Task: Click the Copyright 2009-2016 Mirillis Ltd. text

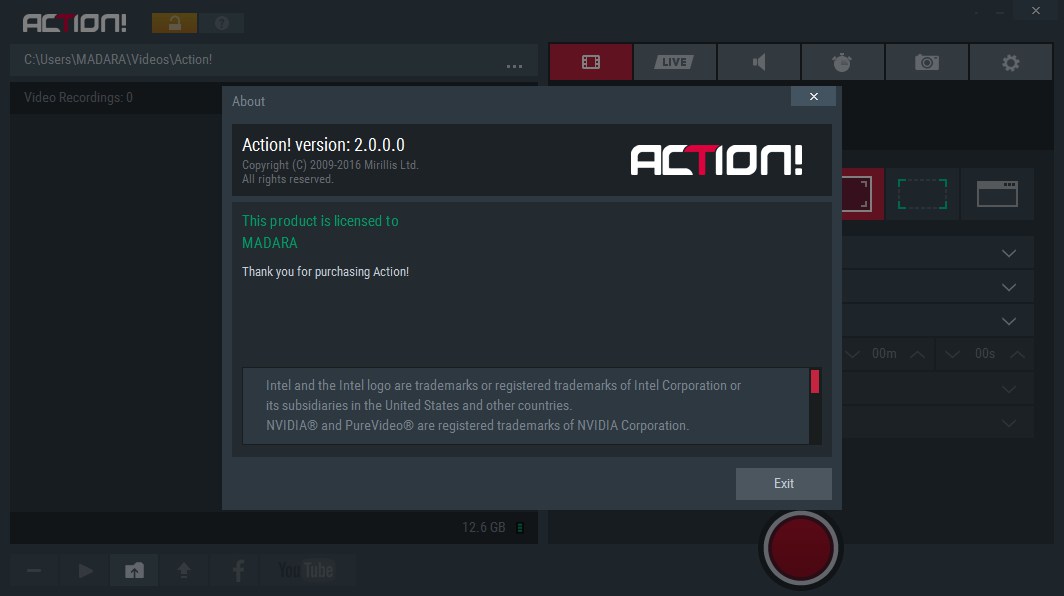Action: (x=330, y=165)
